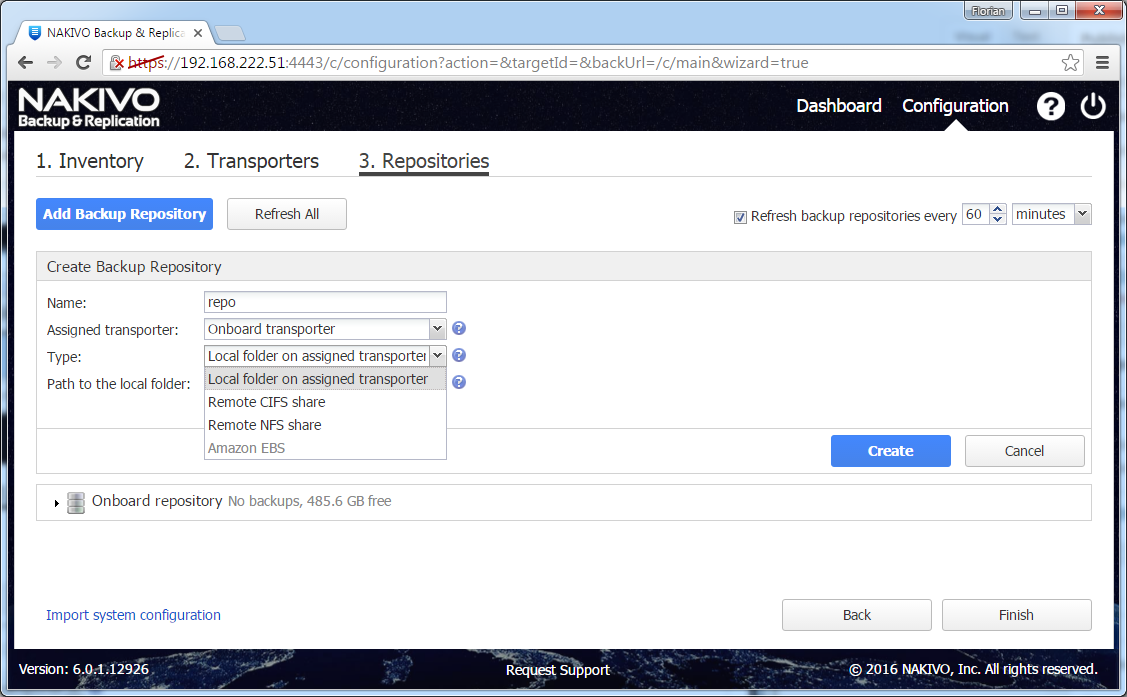Click the Version: 6.0.1.12926 text
1127x697 pixels.
pyautogui.click(x=83, y=669)
